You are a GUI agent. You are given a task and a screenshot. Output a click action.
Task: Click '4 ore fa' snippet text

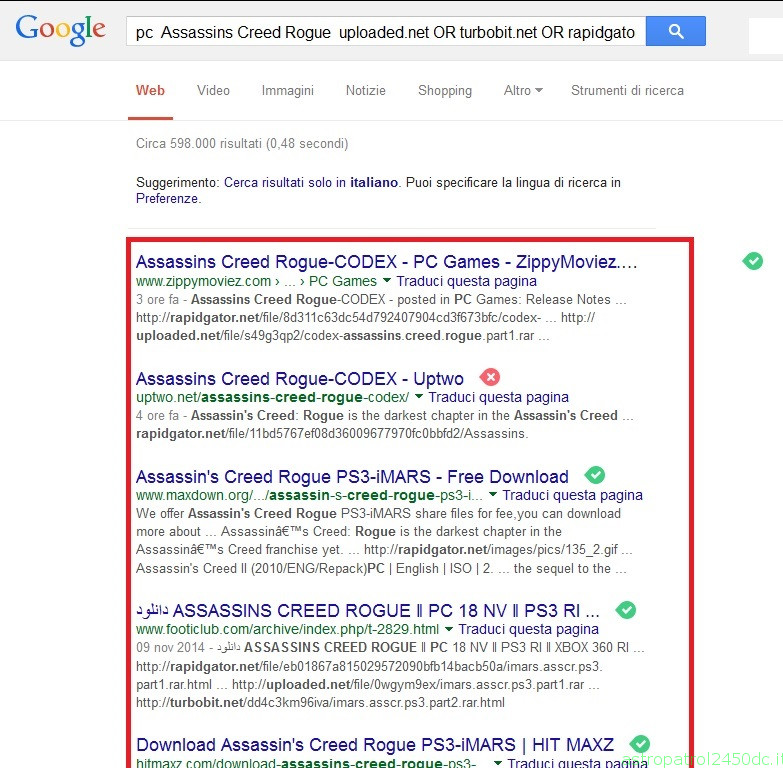157,415
